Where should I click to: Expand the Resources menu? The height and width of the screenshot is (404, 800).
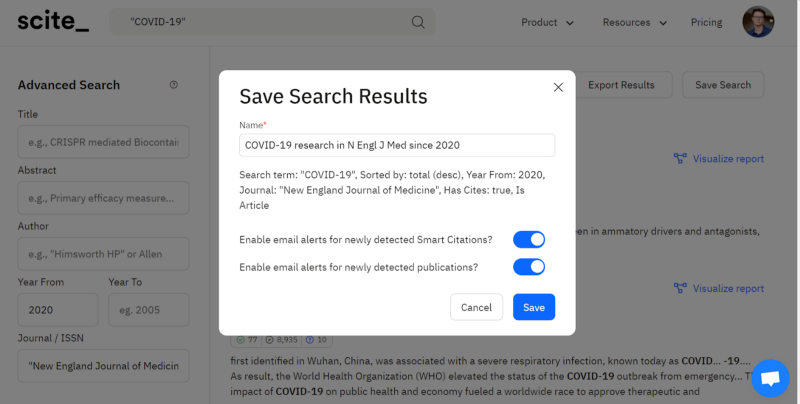[634, 22]
